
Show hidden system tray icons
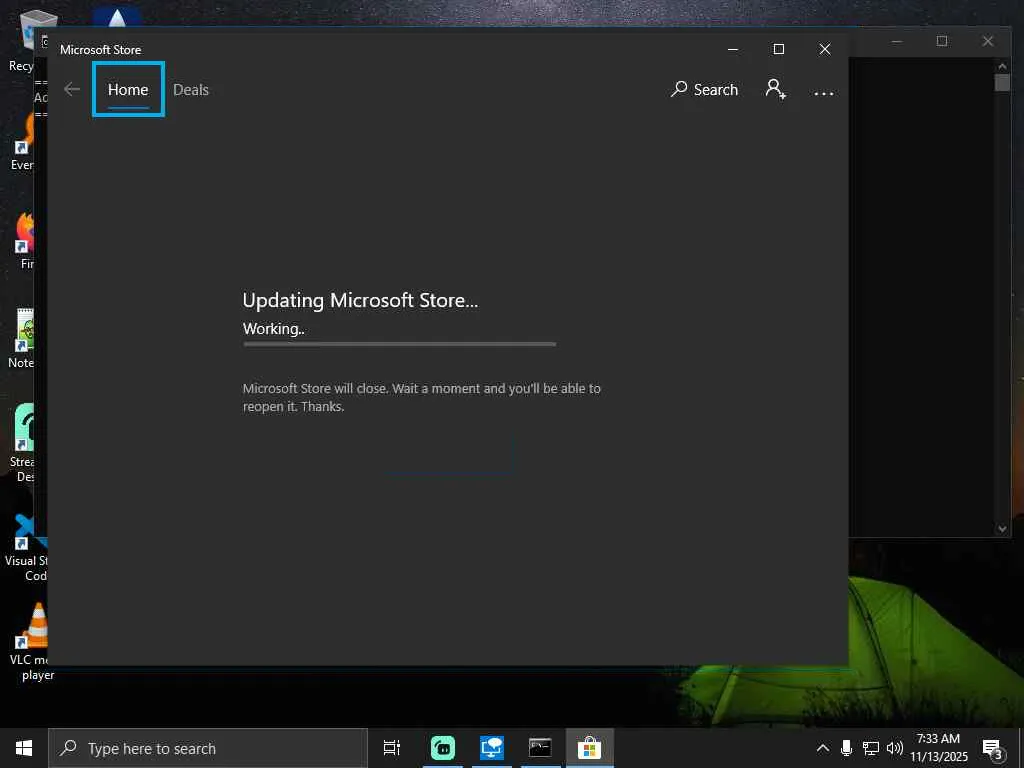point(823,748)
